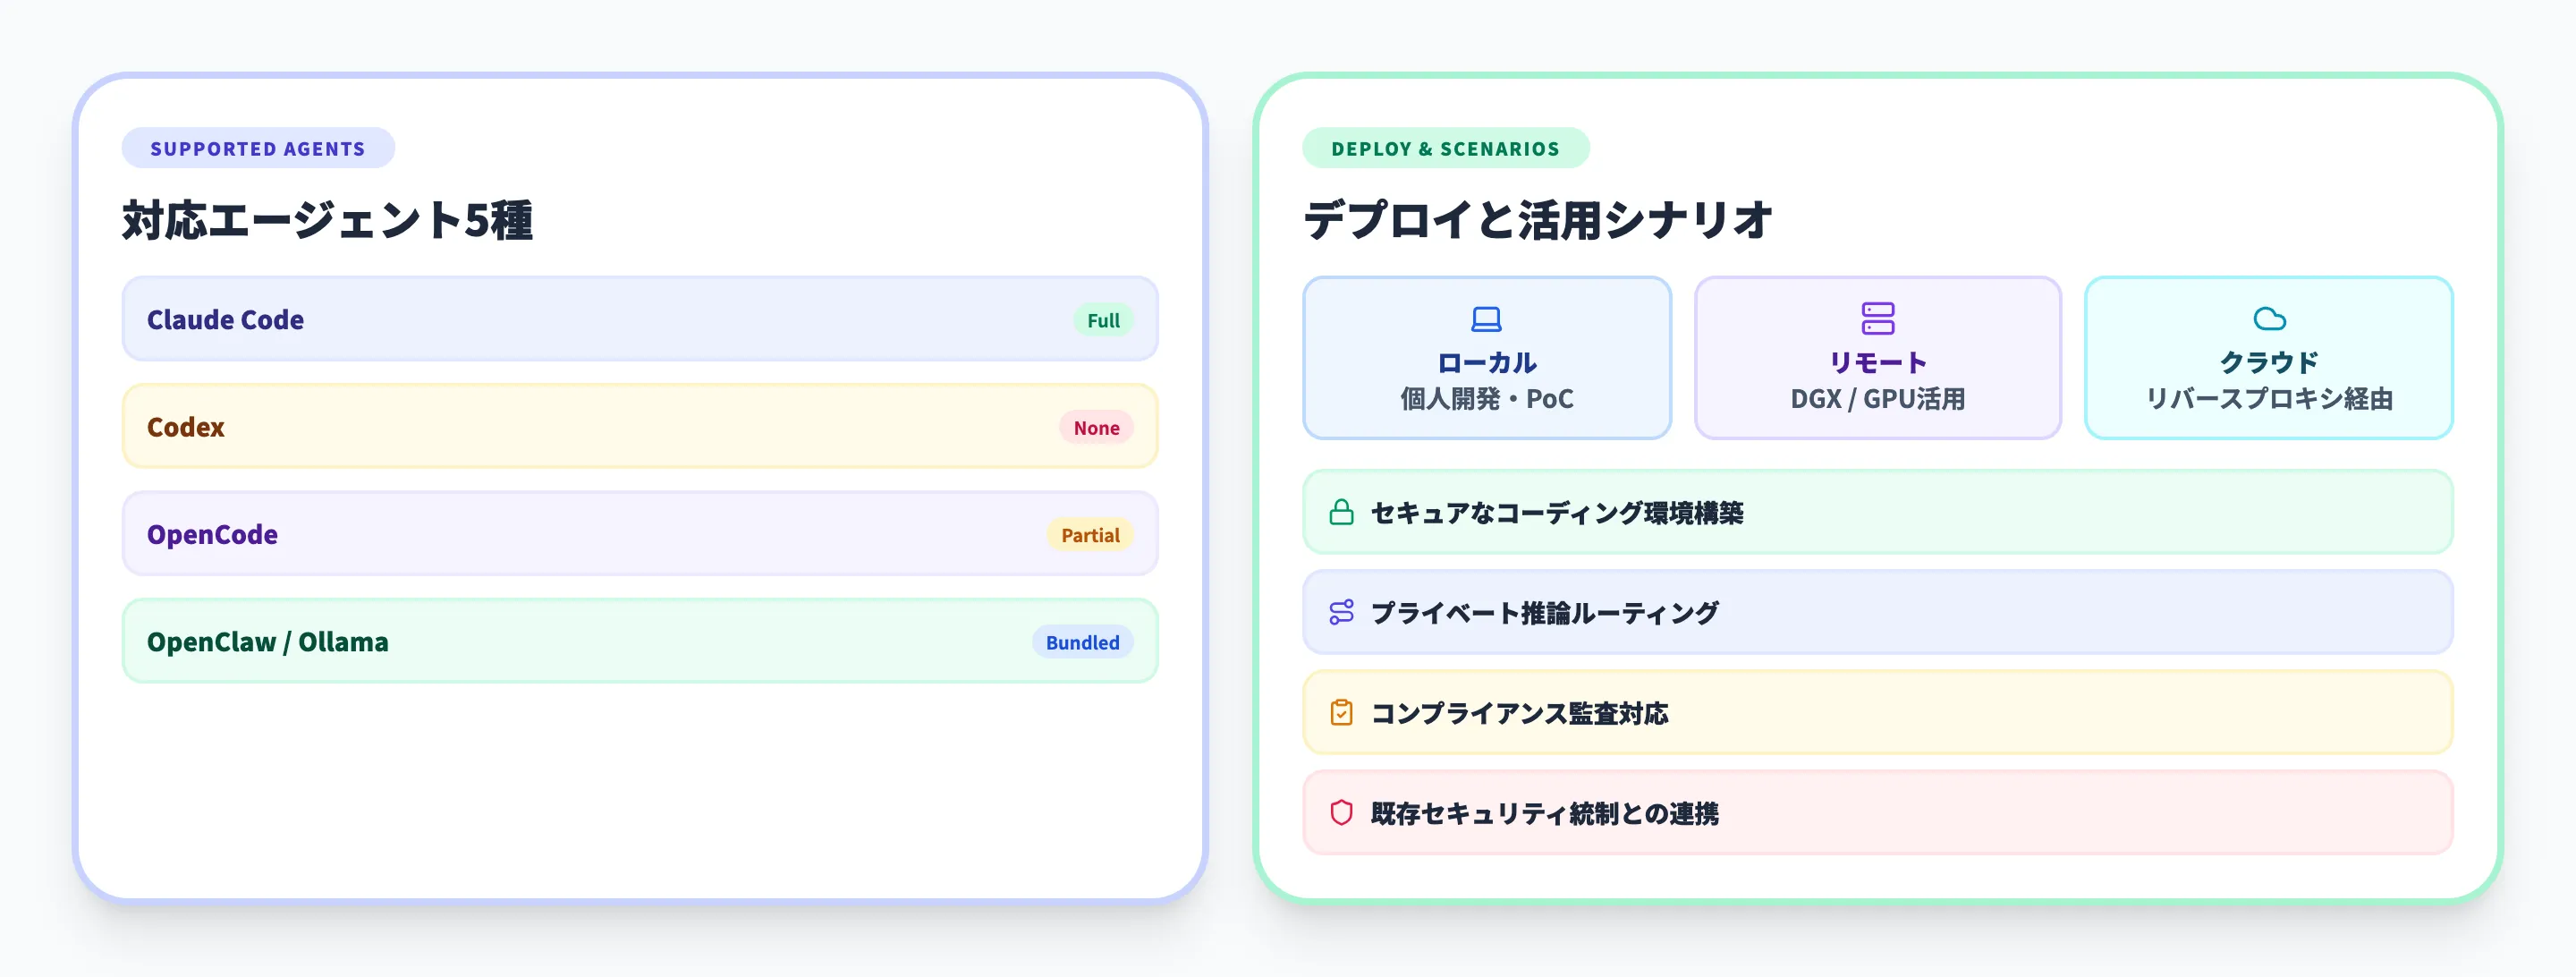
Task: Select the OpenClaw / Ollama row
Action: pyautogui.click(x=640, y=641)
